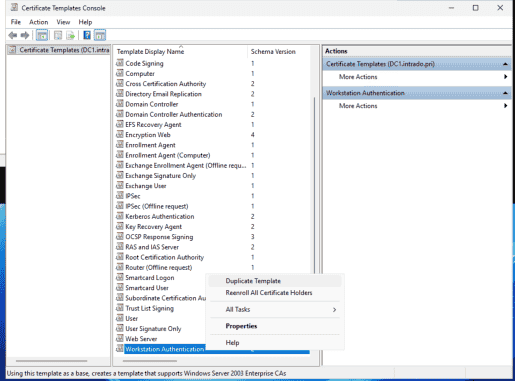Image resolution: width=515 pixels, height=381 pixels.
Task: Select the User Signature Only row
Action: (160, 329)
